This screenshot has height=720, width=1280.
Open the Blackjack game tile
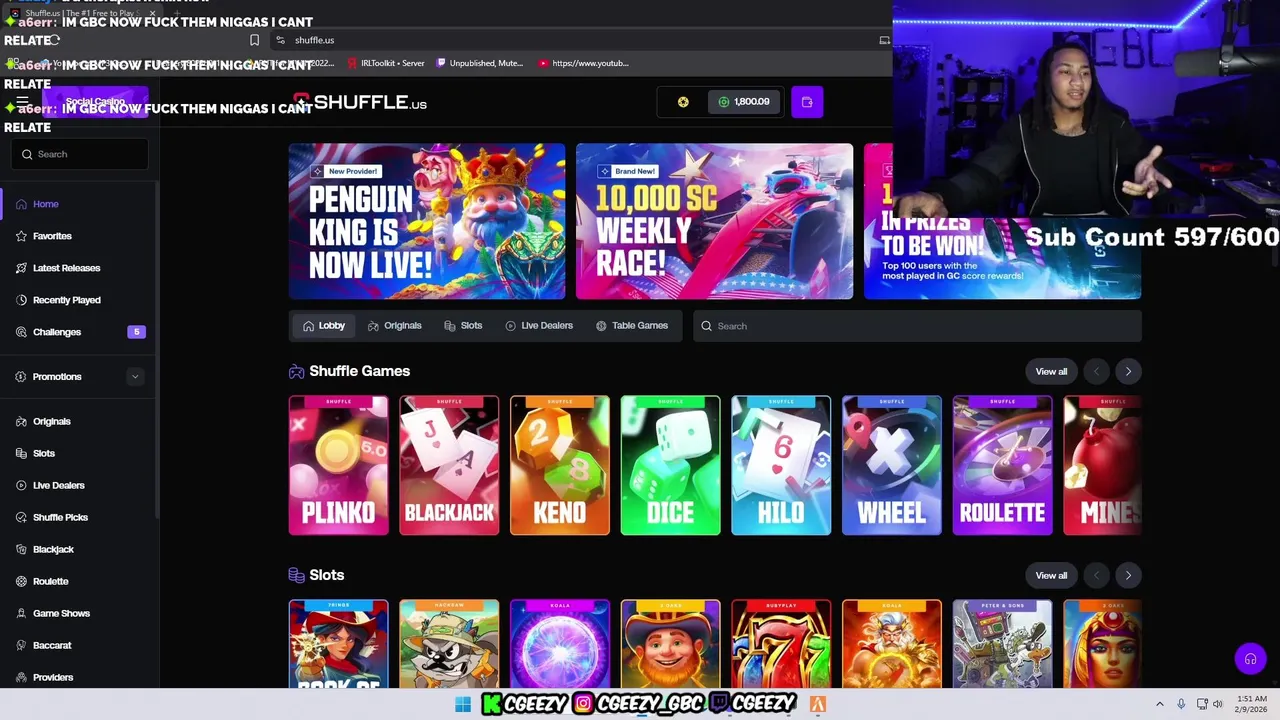coord(449,465)
